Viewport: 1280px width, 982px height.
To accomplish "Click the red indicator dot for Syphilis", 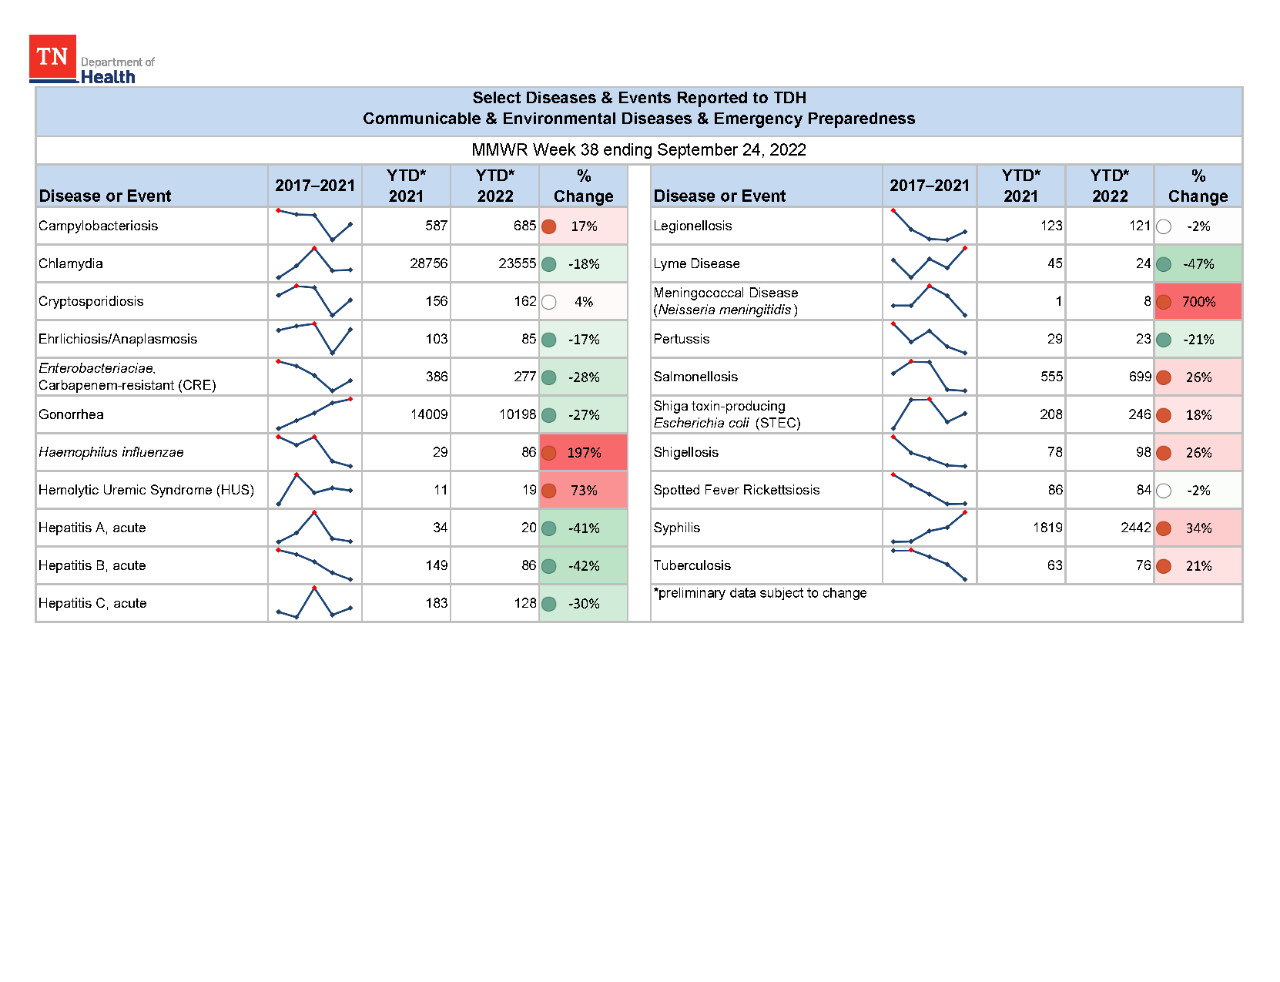I will tap(1164, 528).
